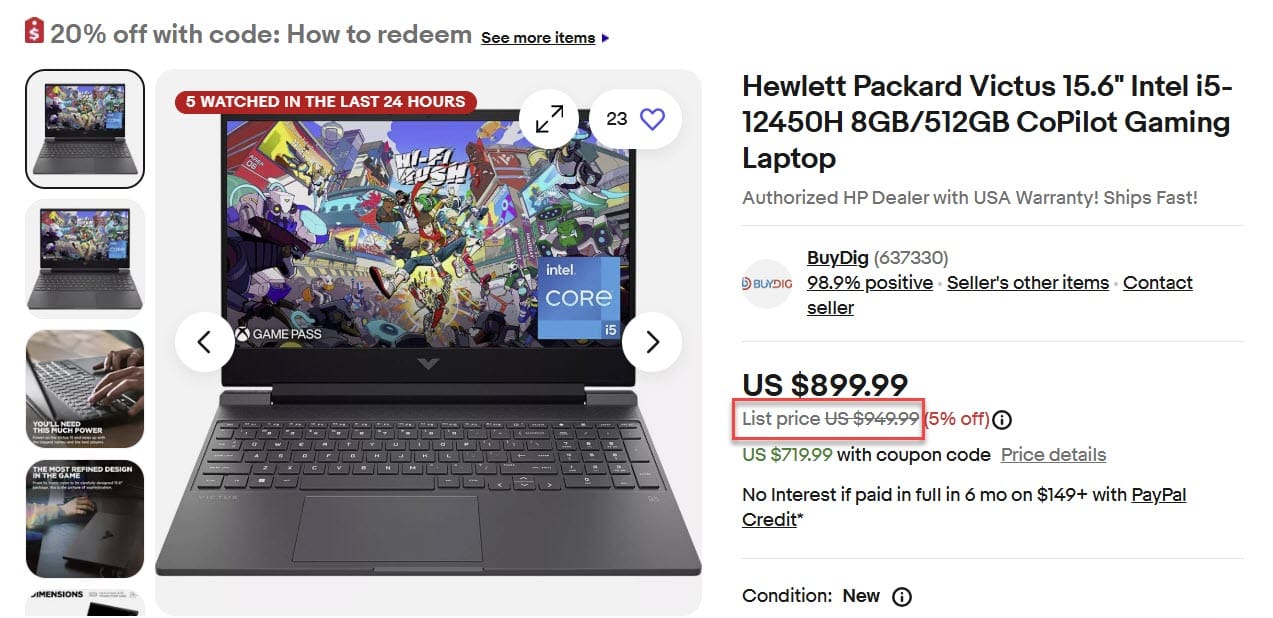Screen dimensions: 1273x618
Task: Open the 'See more items' link
Action: [x=538, y=38]
